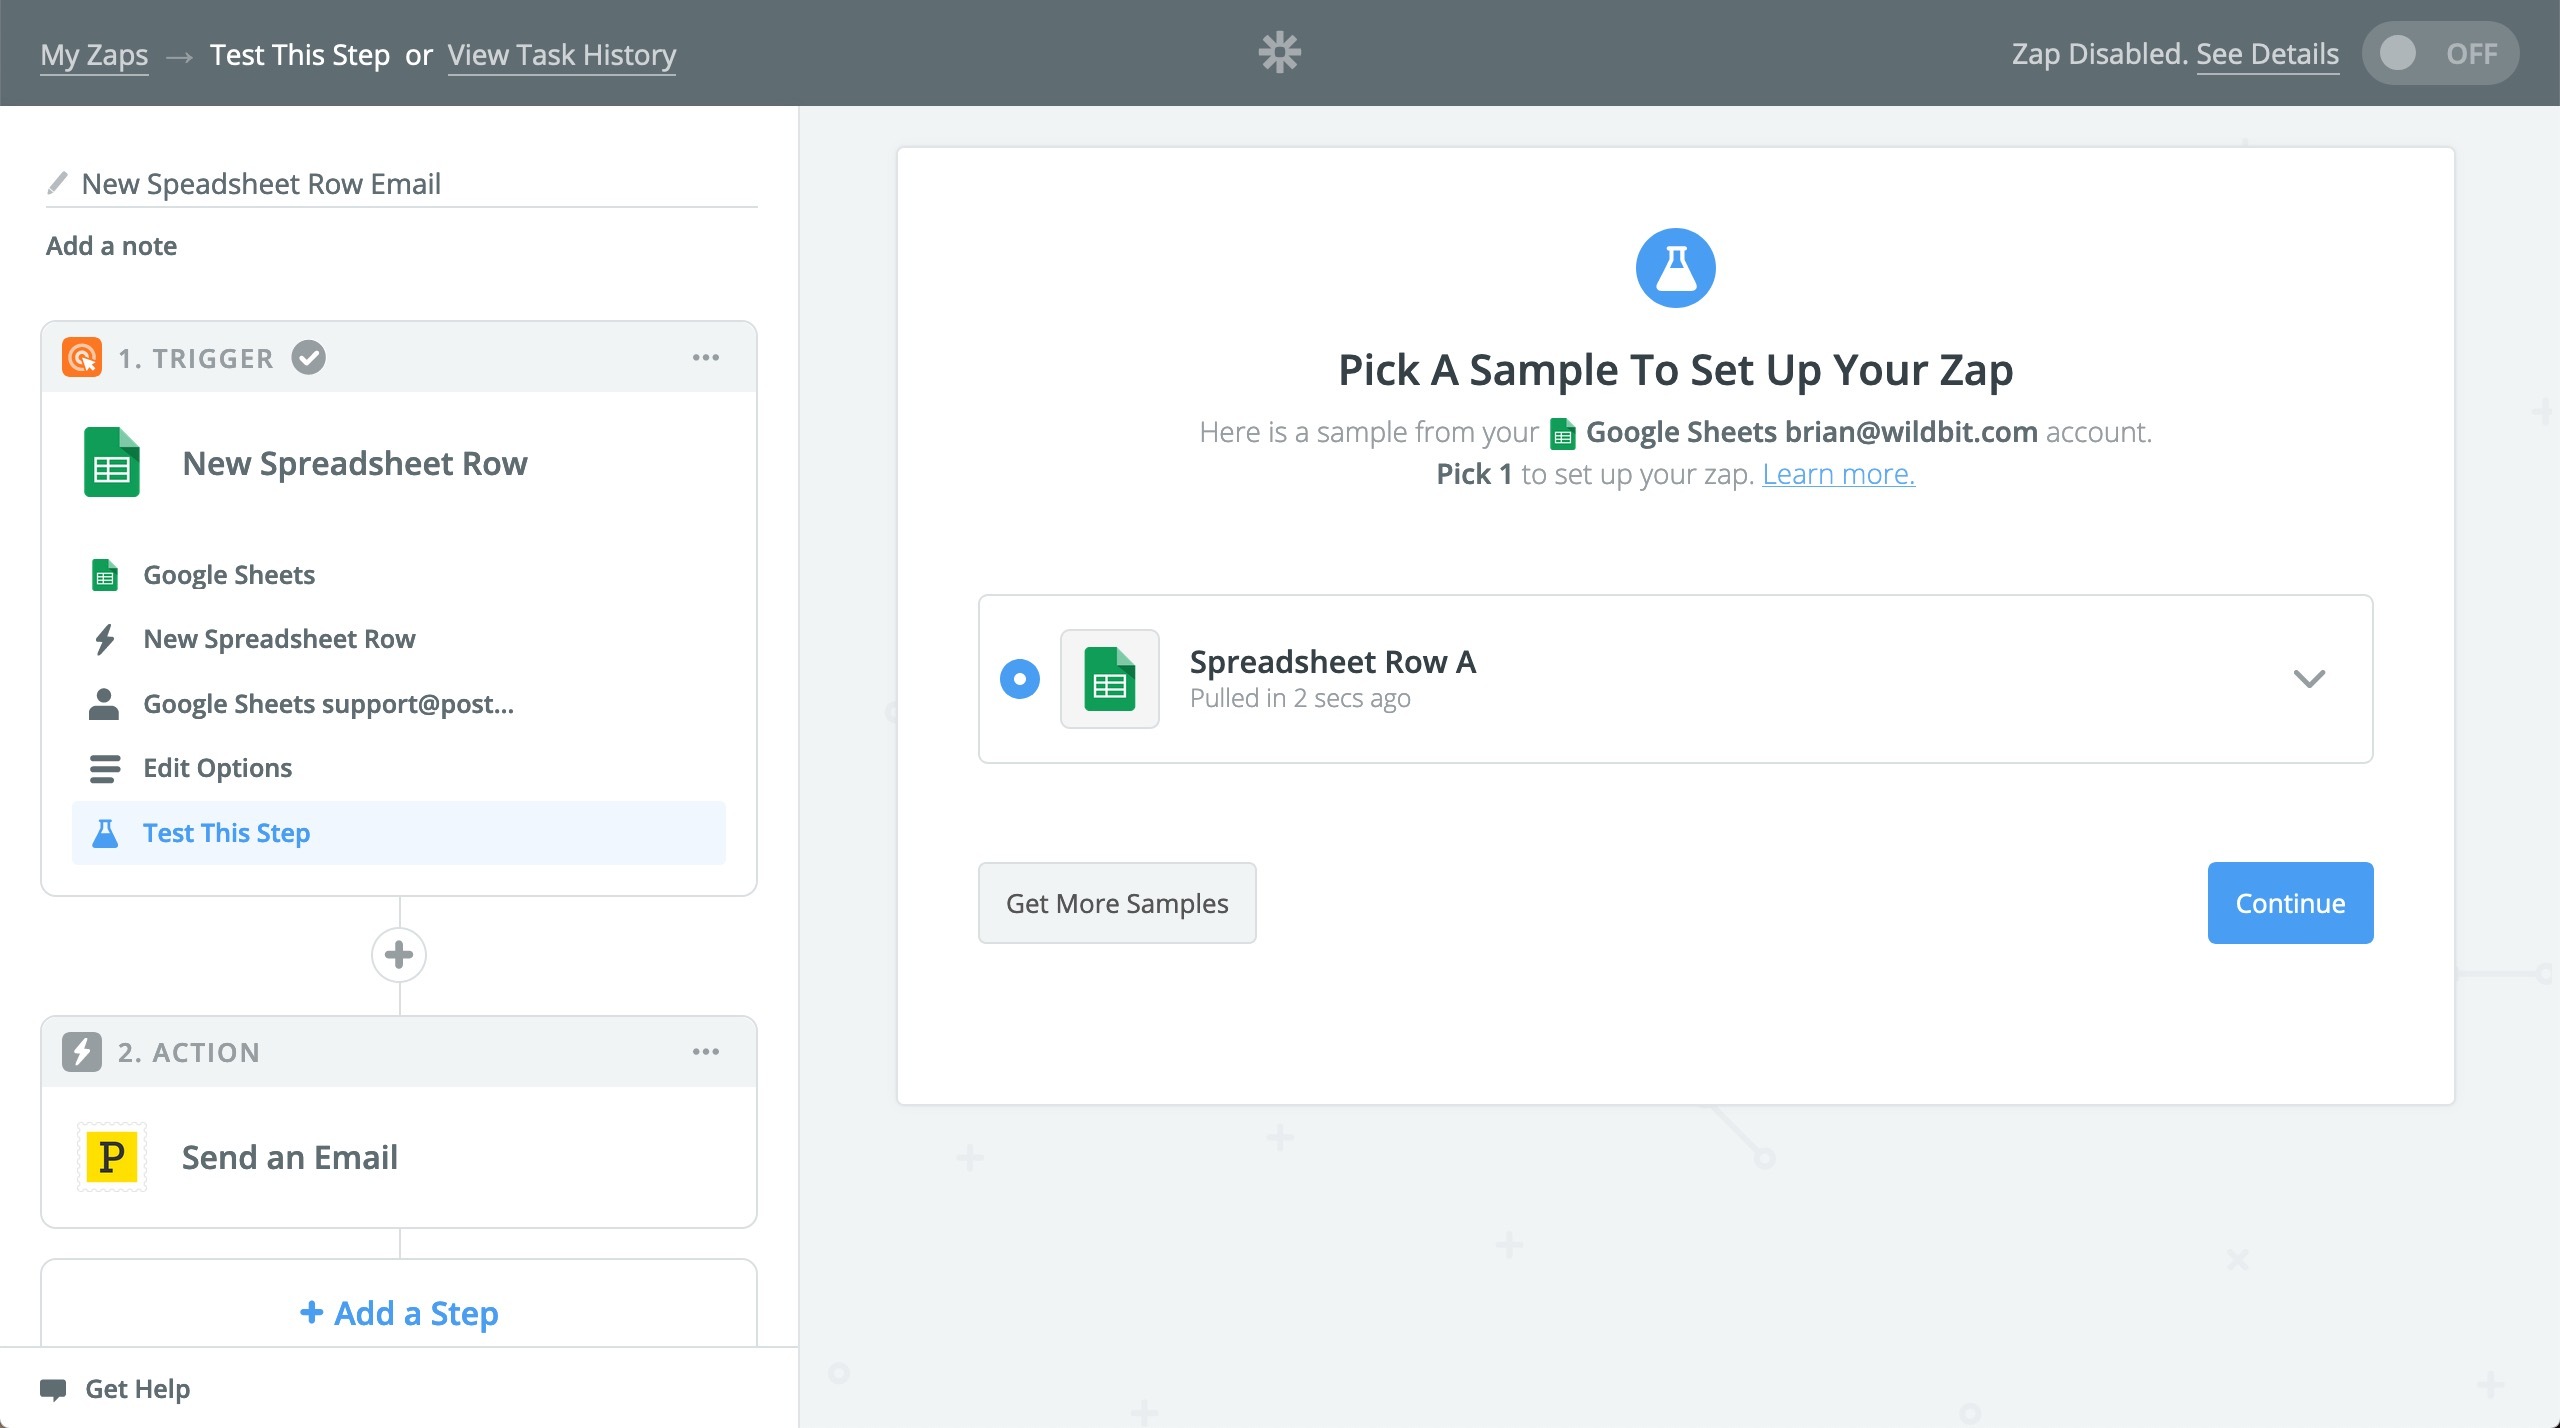Select the Spreadsheet Row A radio button
This screenshot has width=2560, height=1428.
(1020, 679)
